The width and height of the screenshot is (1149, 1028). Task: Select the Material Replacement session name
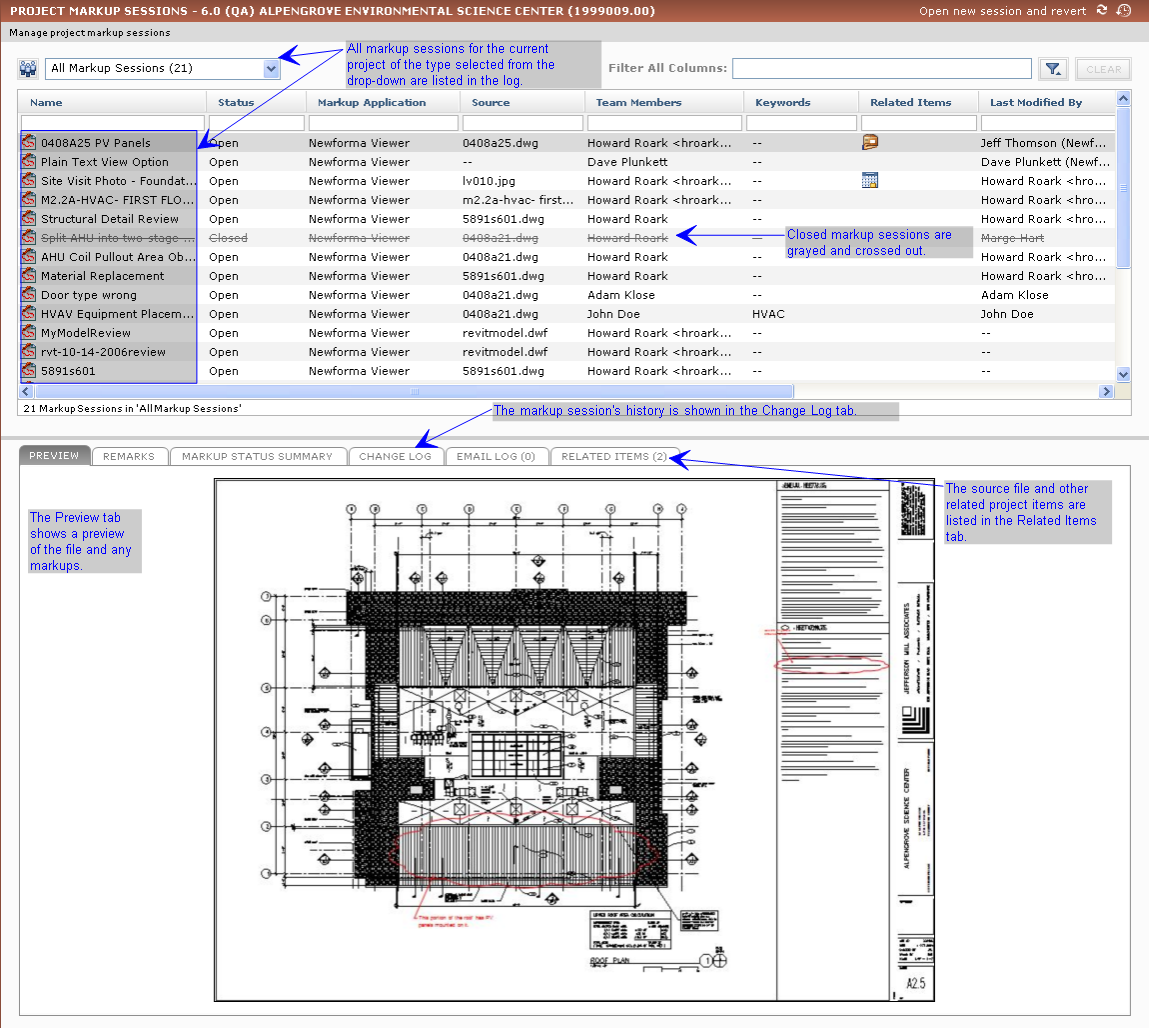point(103,276)
